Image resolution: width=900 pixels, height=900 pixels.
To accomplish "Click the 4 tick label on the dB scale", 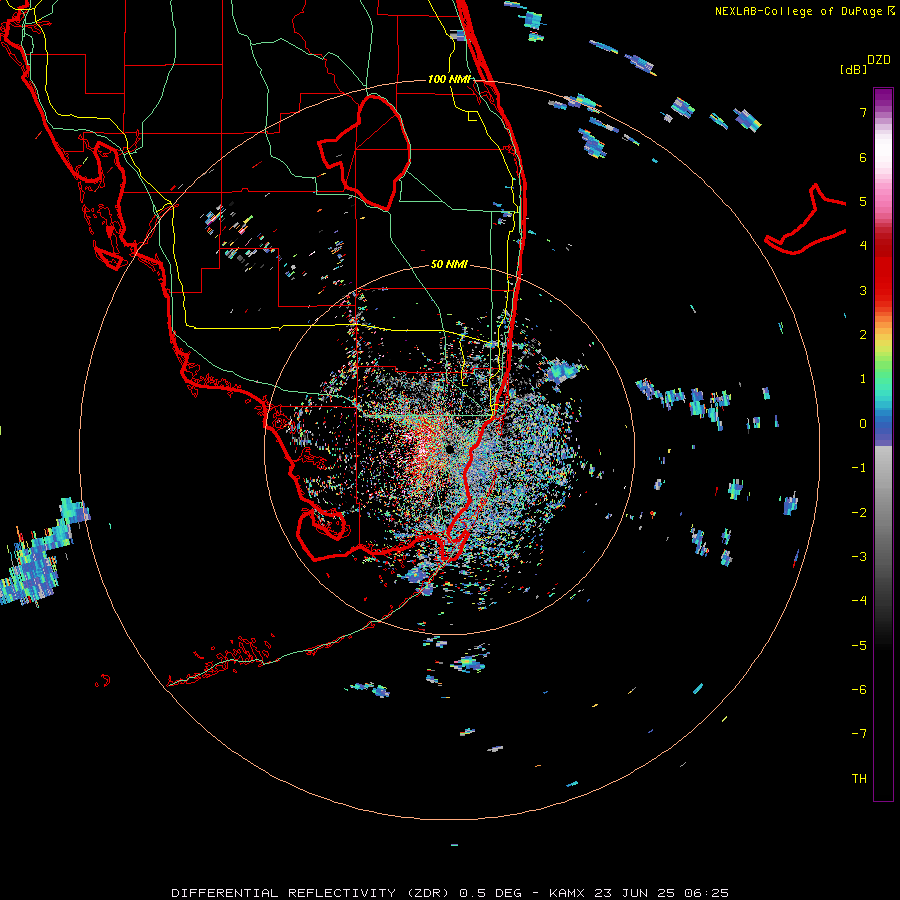I will (863, 246).
